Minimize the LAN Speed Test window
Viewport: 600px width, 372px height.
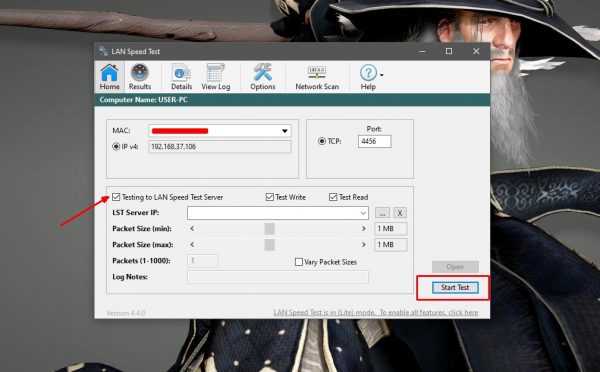point(422,51)
